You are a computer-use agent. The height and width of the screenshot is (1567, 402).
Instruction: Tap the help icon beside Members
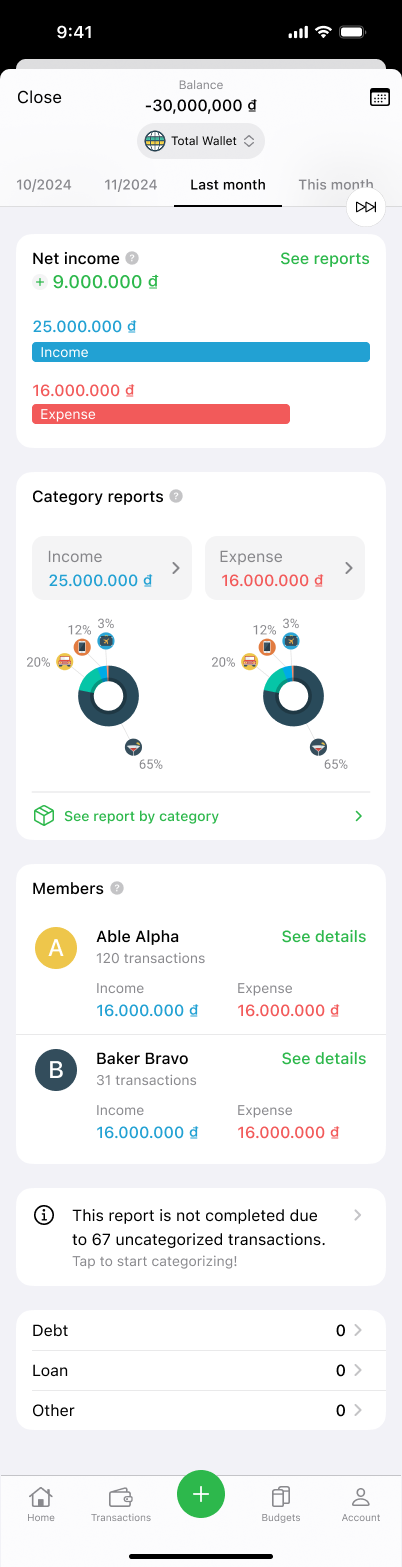point(117,888)
